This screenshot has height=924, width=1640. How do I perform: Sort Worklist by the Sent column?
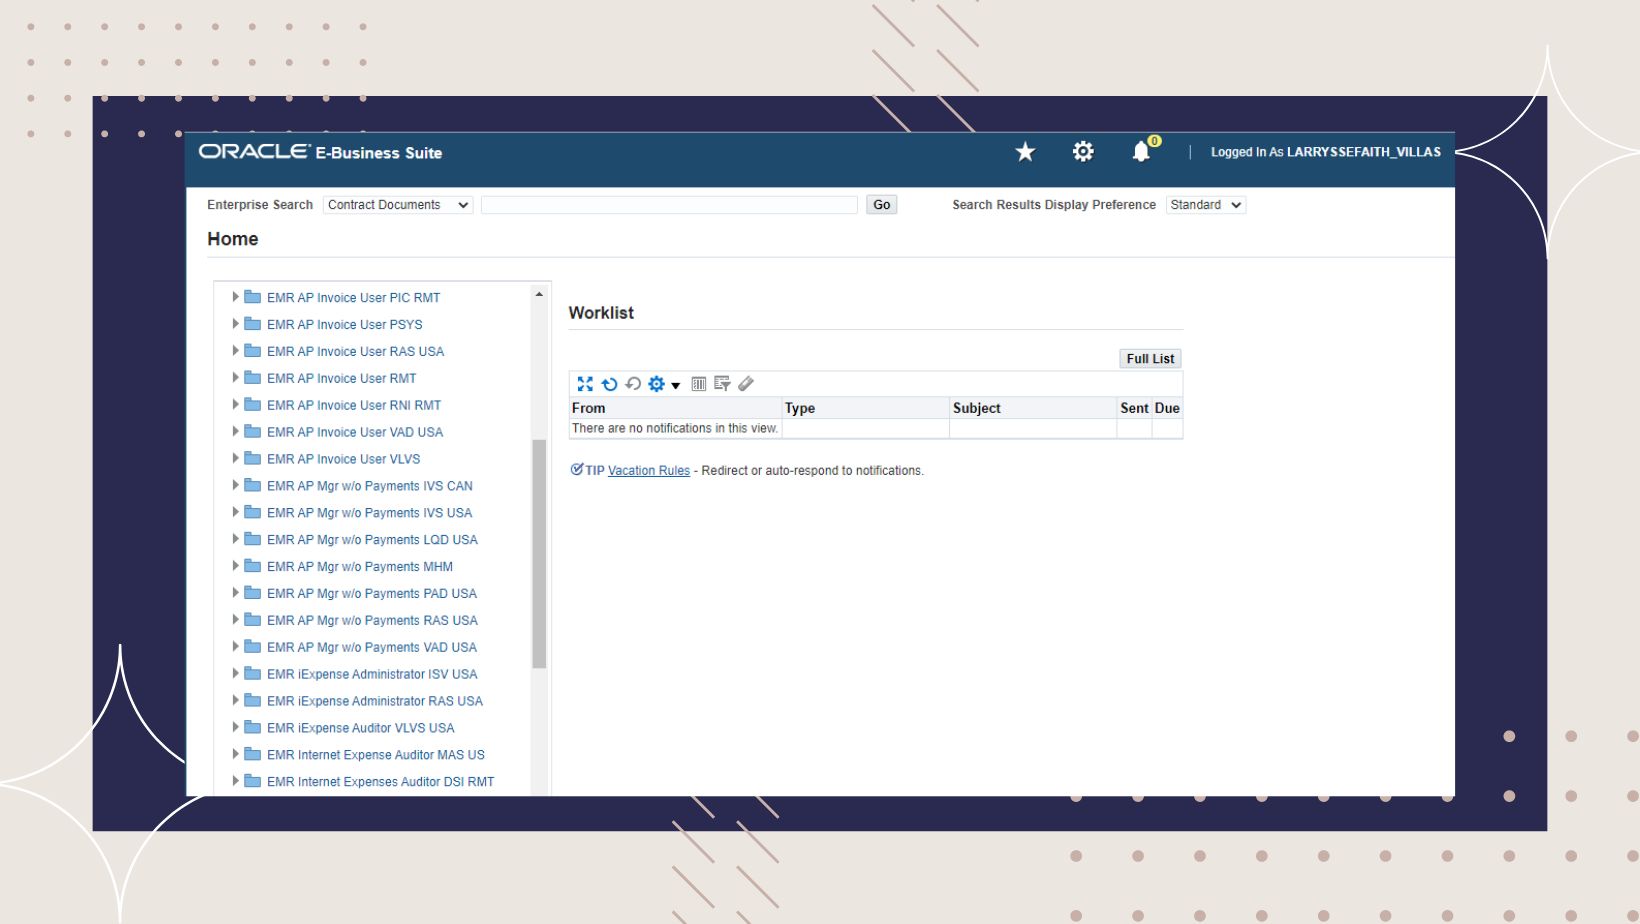[x=1134, y=408]
